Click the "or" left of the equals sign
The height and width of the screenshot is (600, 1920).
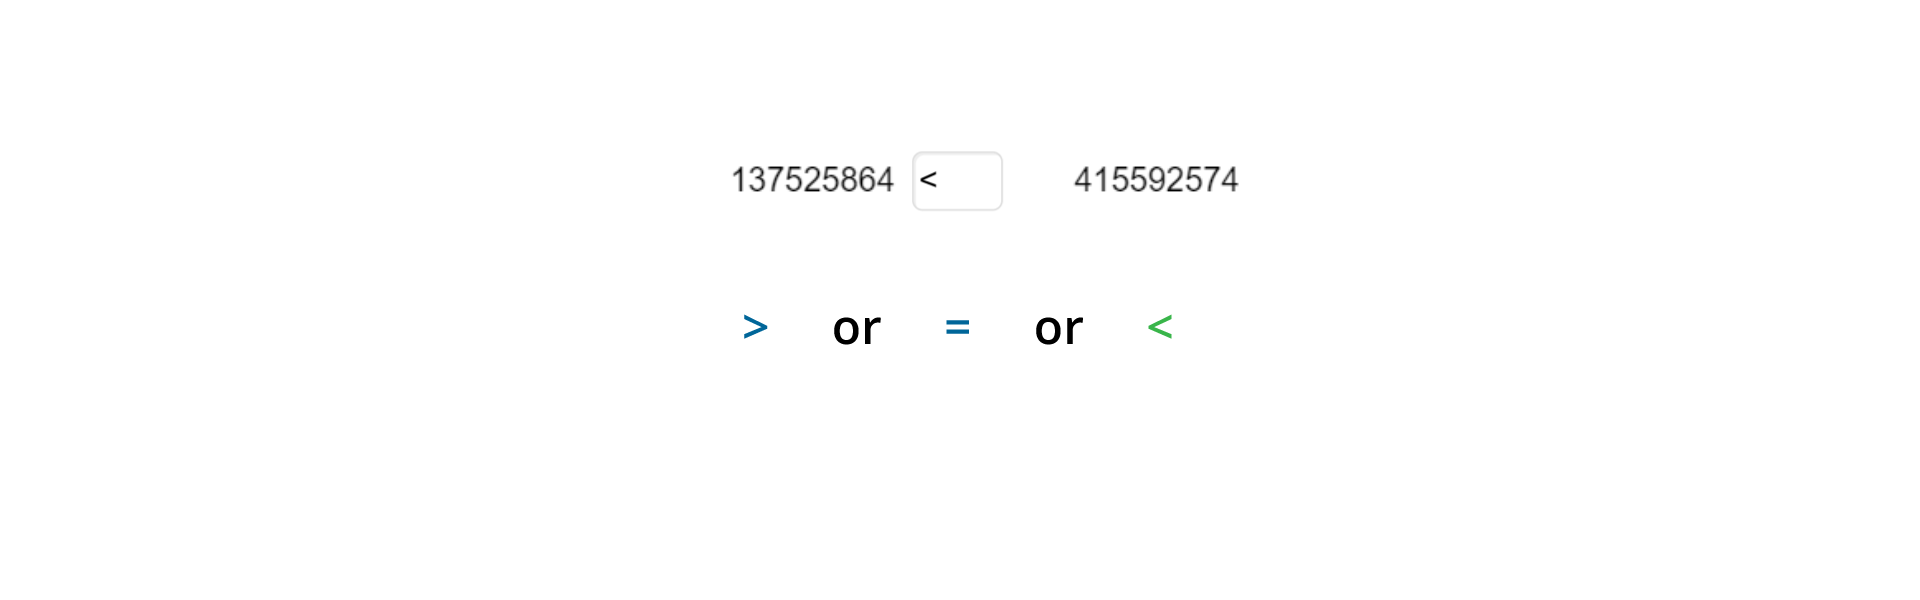click(856, 328)
